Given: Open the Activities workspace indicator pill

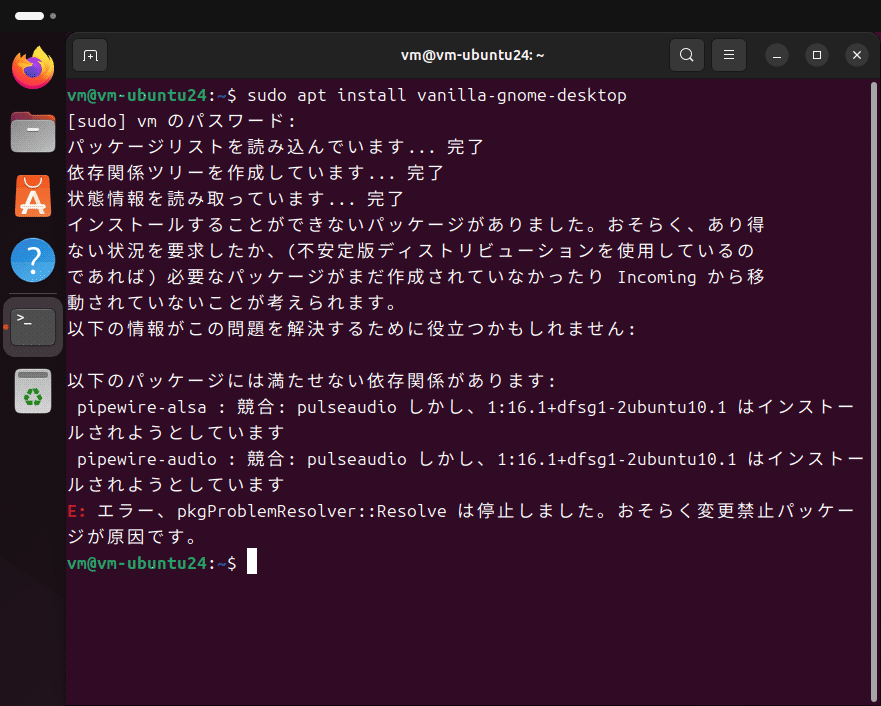Looking at the screenshot, I should pyautogui.click(x=30, y=16).
